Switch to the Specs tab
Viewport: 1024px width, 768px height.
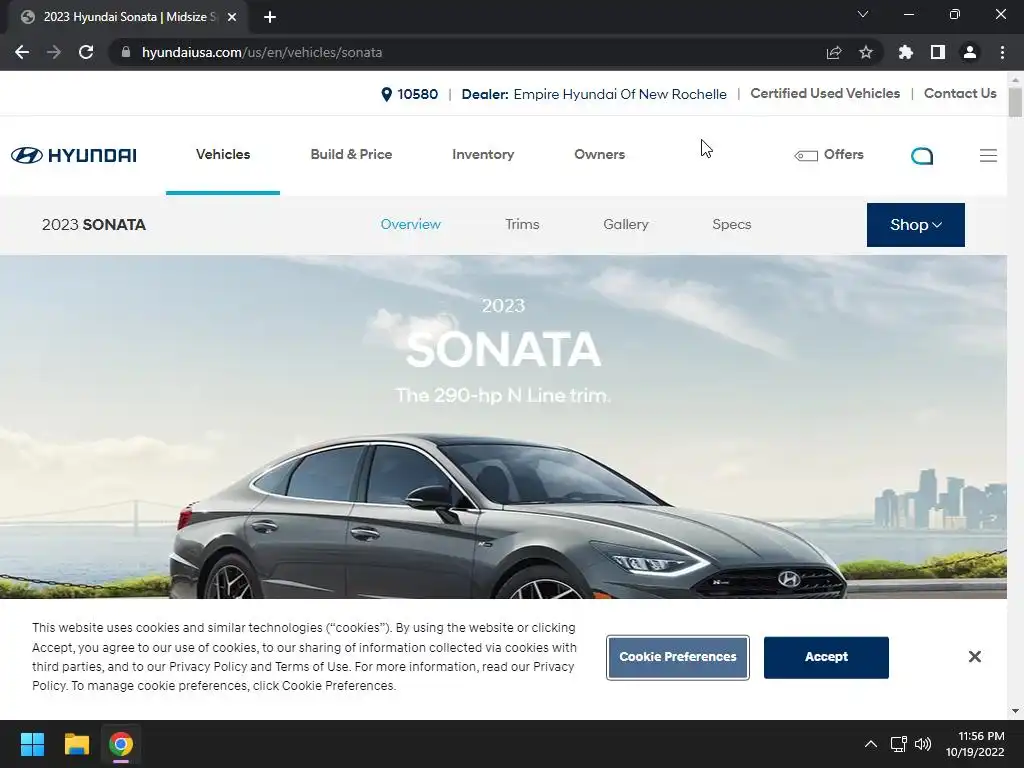[731, 224]
